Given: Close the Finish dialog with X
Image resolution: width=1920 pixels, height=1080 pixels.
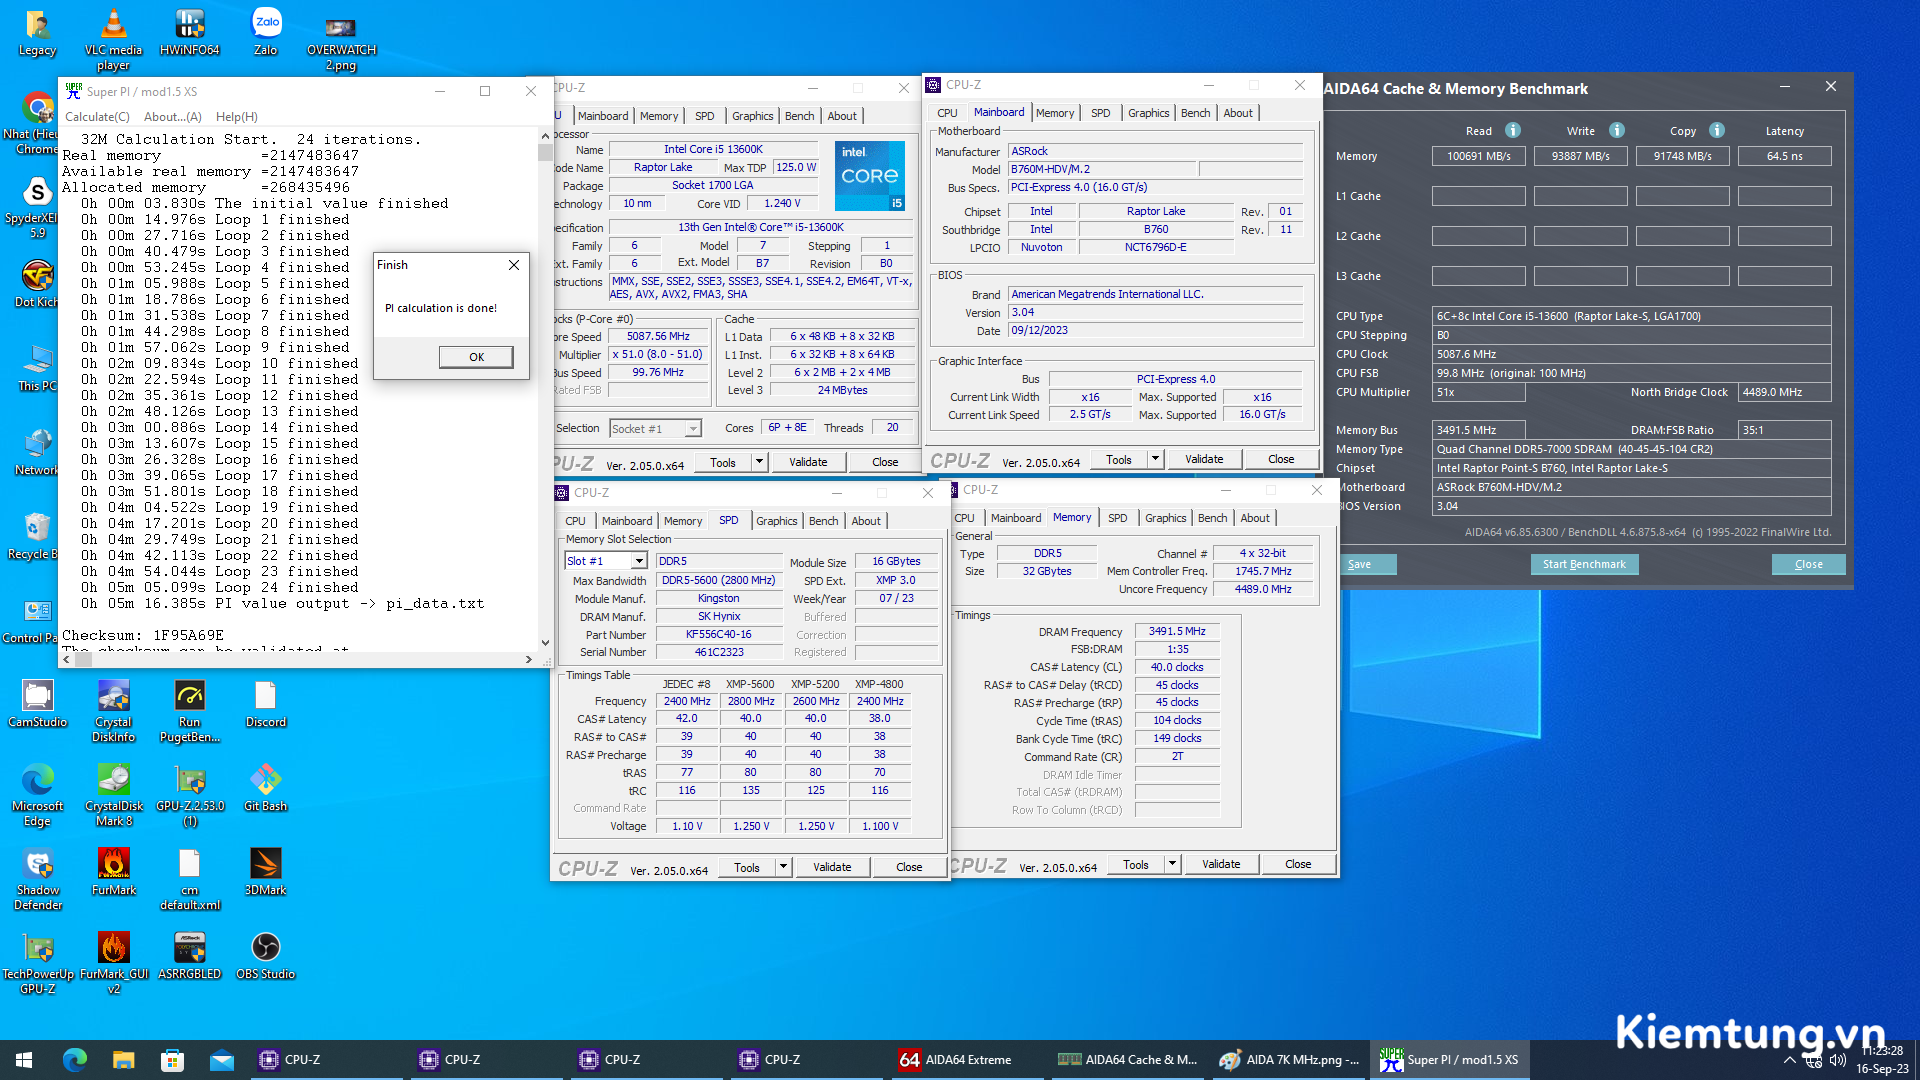Looking at the screenshot, I should (x=514, y=265).
